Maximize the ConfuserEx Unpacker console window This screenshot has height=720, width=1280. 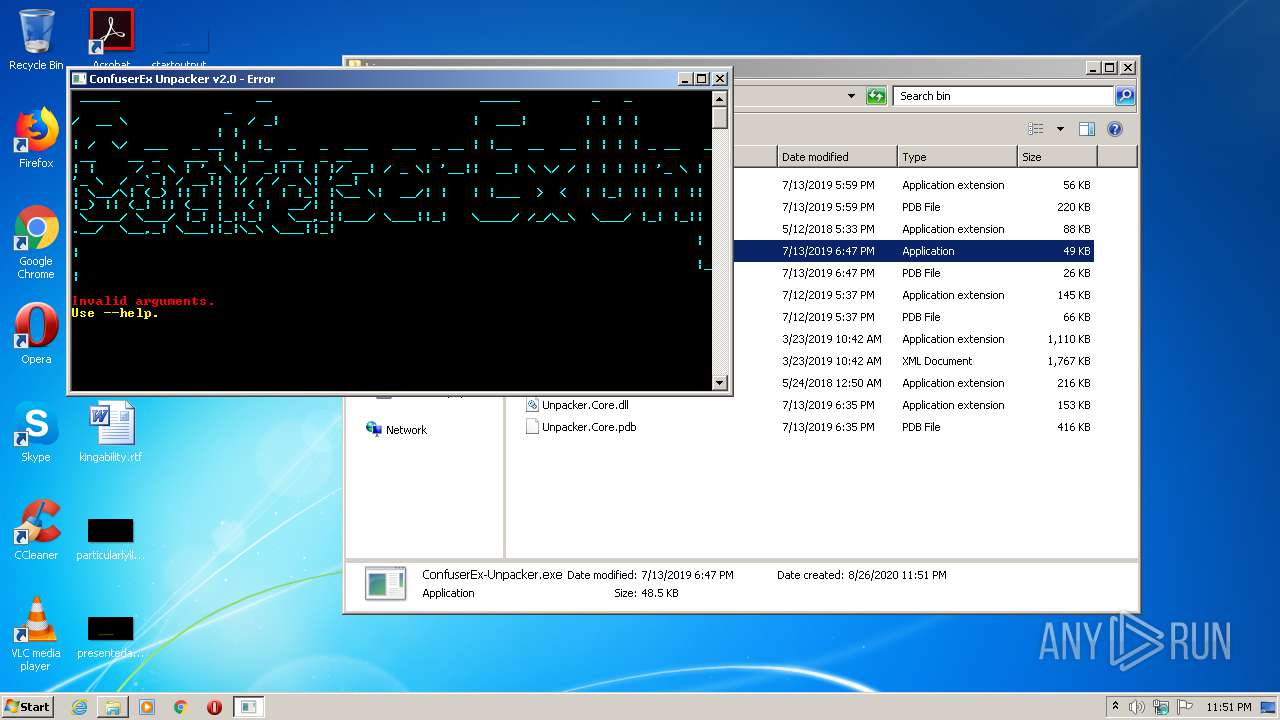click(701, 79)
